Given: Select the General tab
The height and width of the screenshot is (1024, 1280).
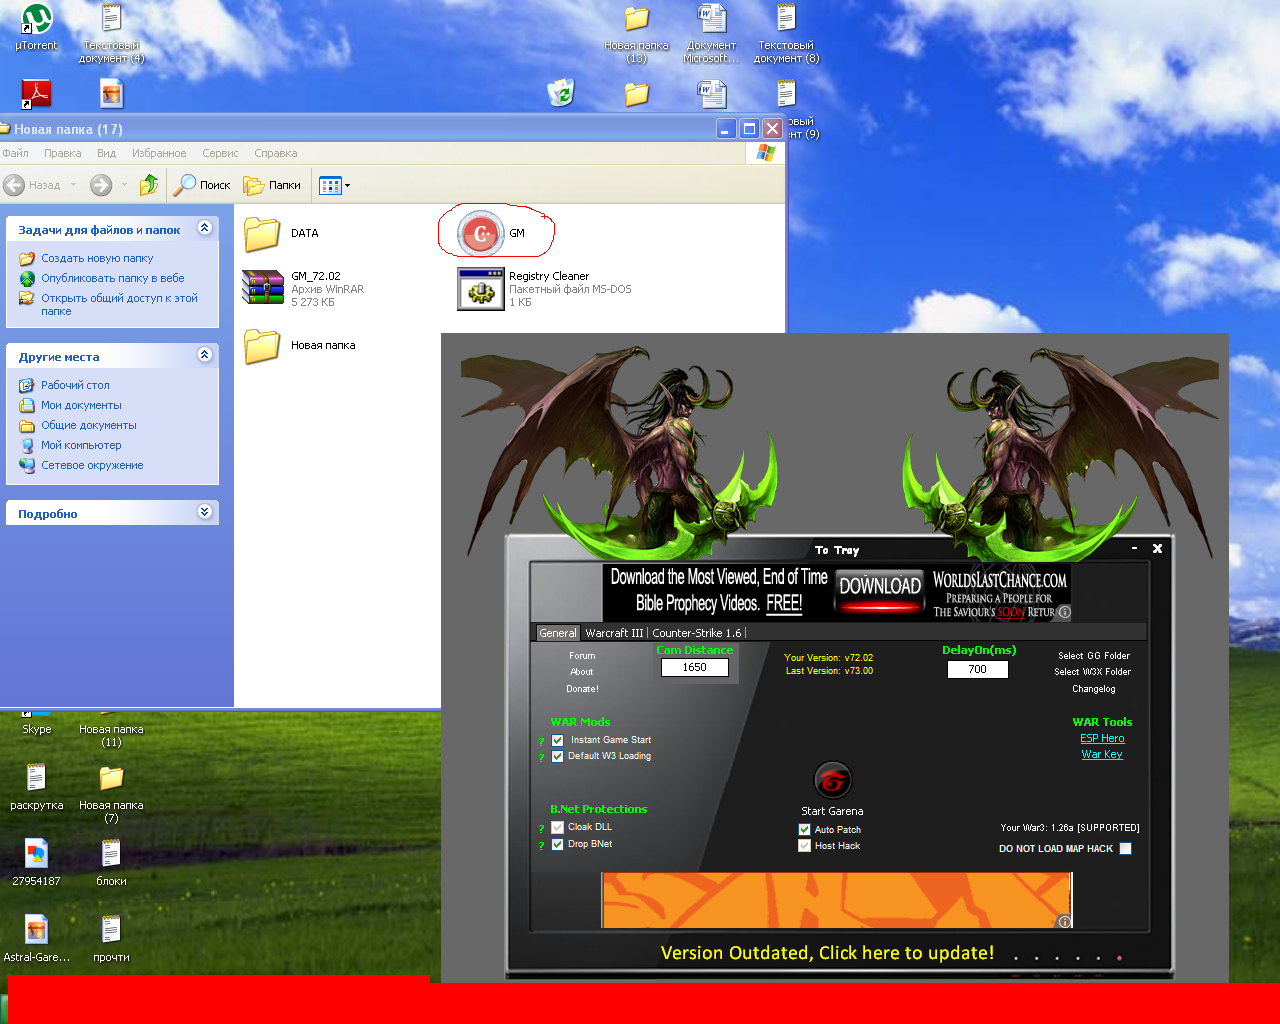Looking at the screenshot, I should (x=558, y=633).
